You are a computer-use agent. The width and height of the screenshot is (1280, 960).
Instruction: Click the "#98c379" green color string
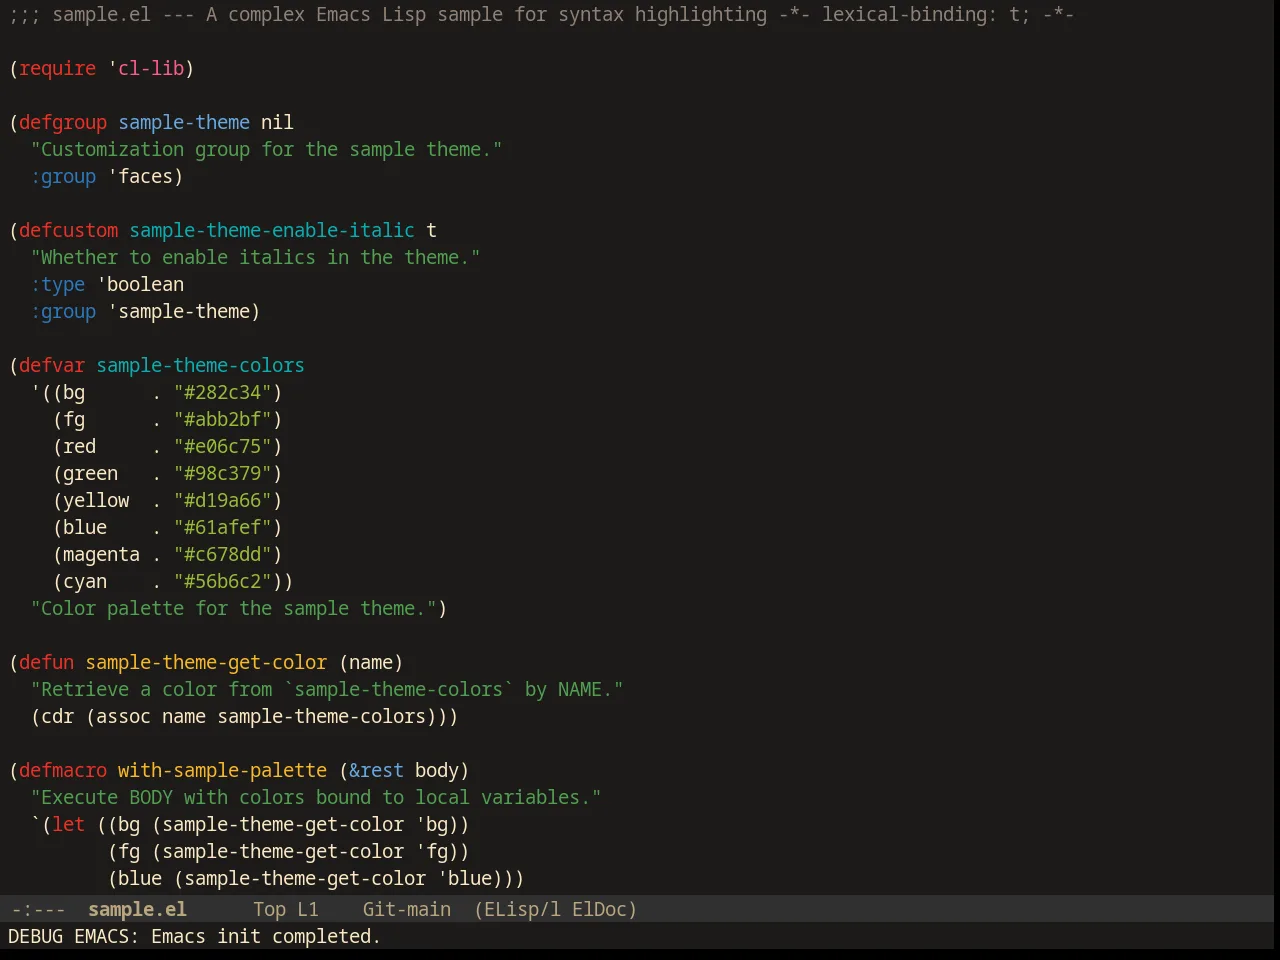tap(223, 473)
